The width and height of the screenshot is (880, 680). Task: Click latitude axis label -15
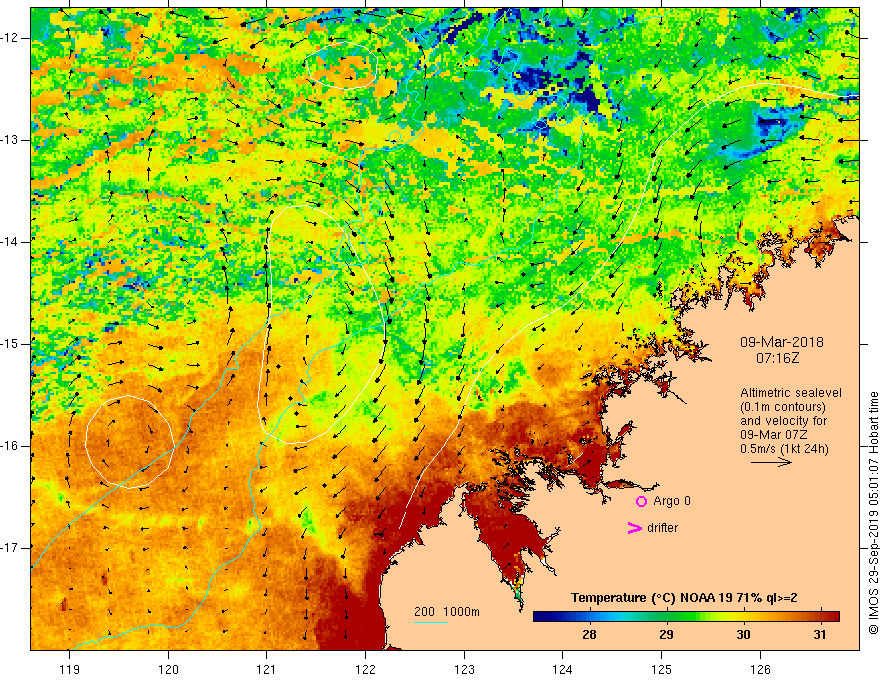(x=11, y=344)
